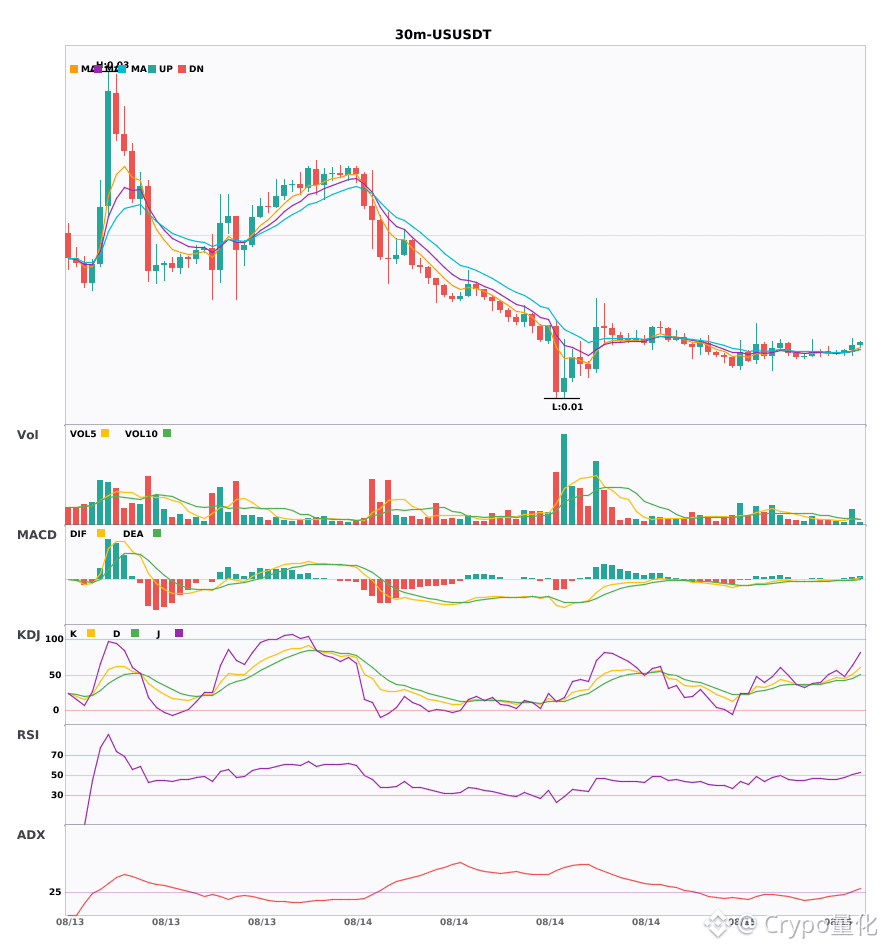Click the KDJ axis value 50
The height and width of the screenshot is (950, 885).
(x=55, y=675)
